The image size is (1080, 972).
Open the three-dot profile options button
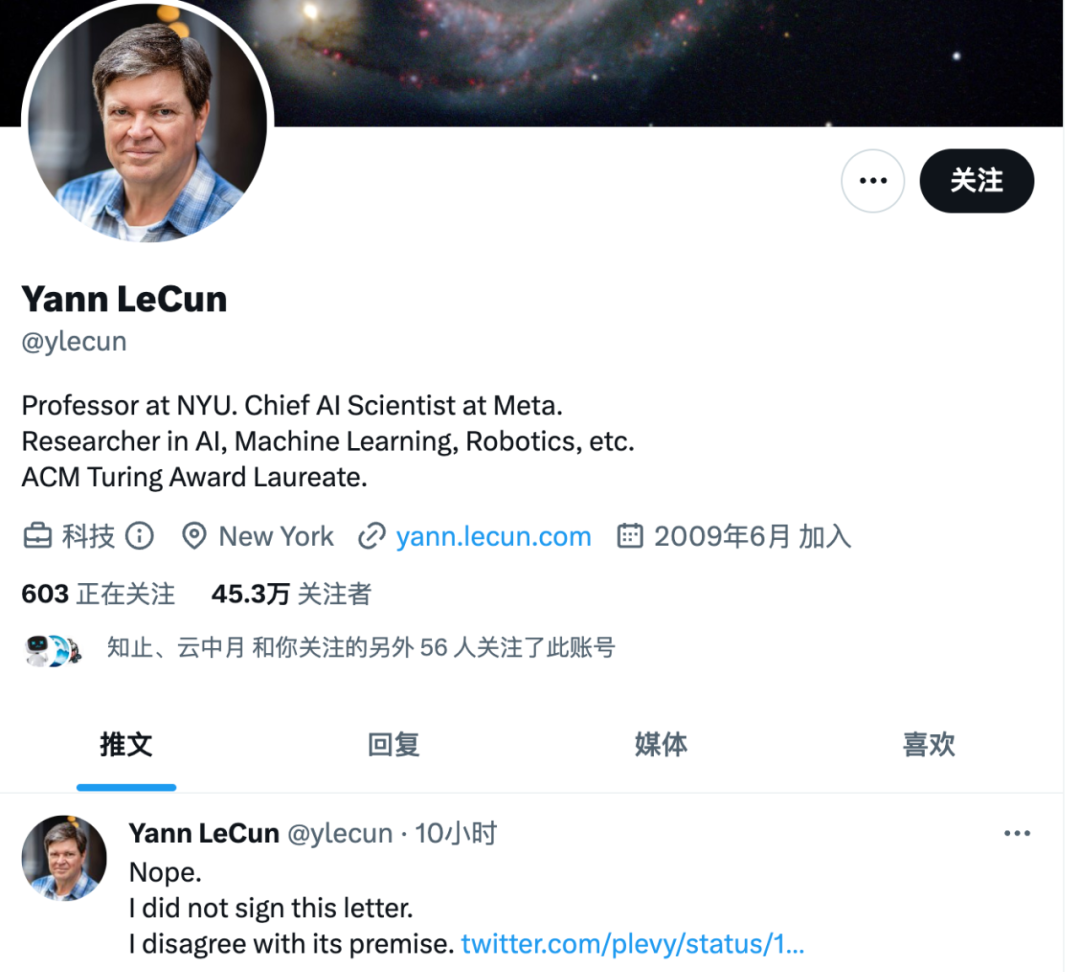873,180
